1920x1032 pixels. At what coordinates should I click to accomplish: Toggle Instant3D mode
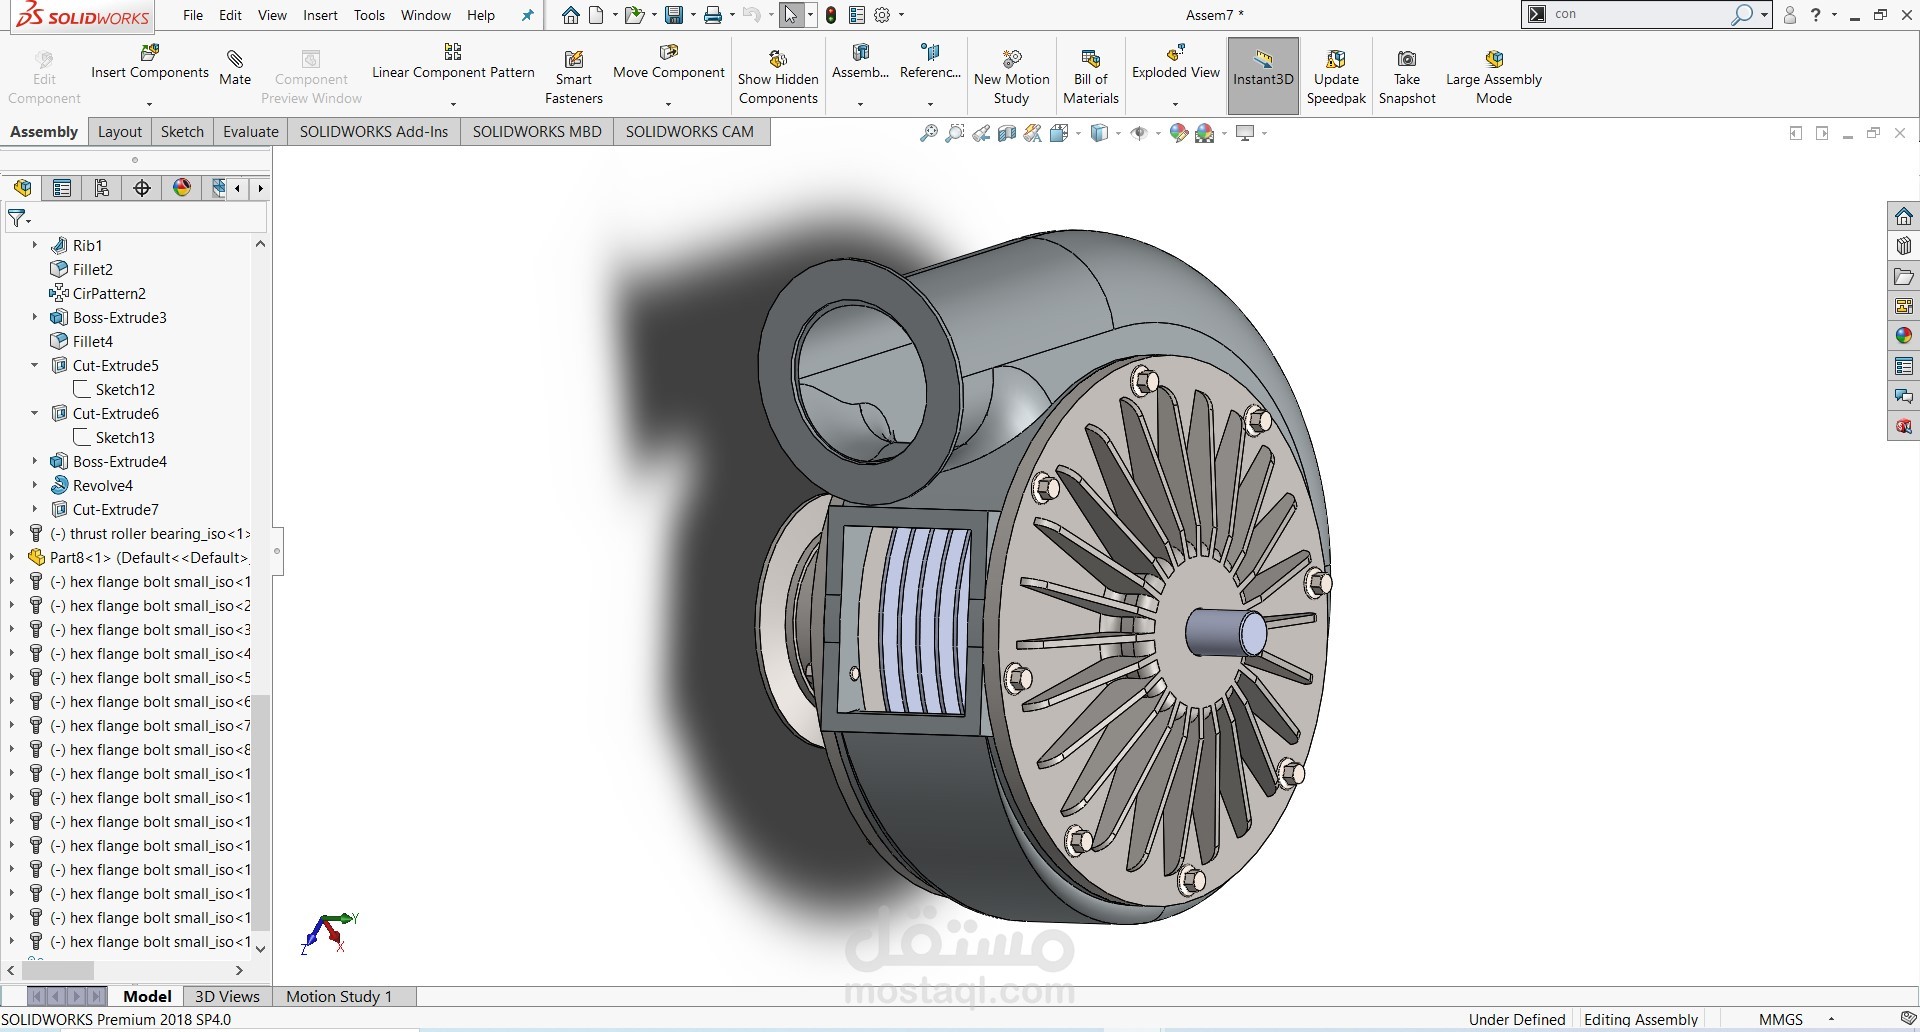(x=1263, y=76)
